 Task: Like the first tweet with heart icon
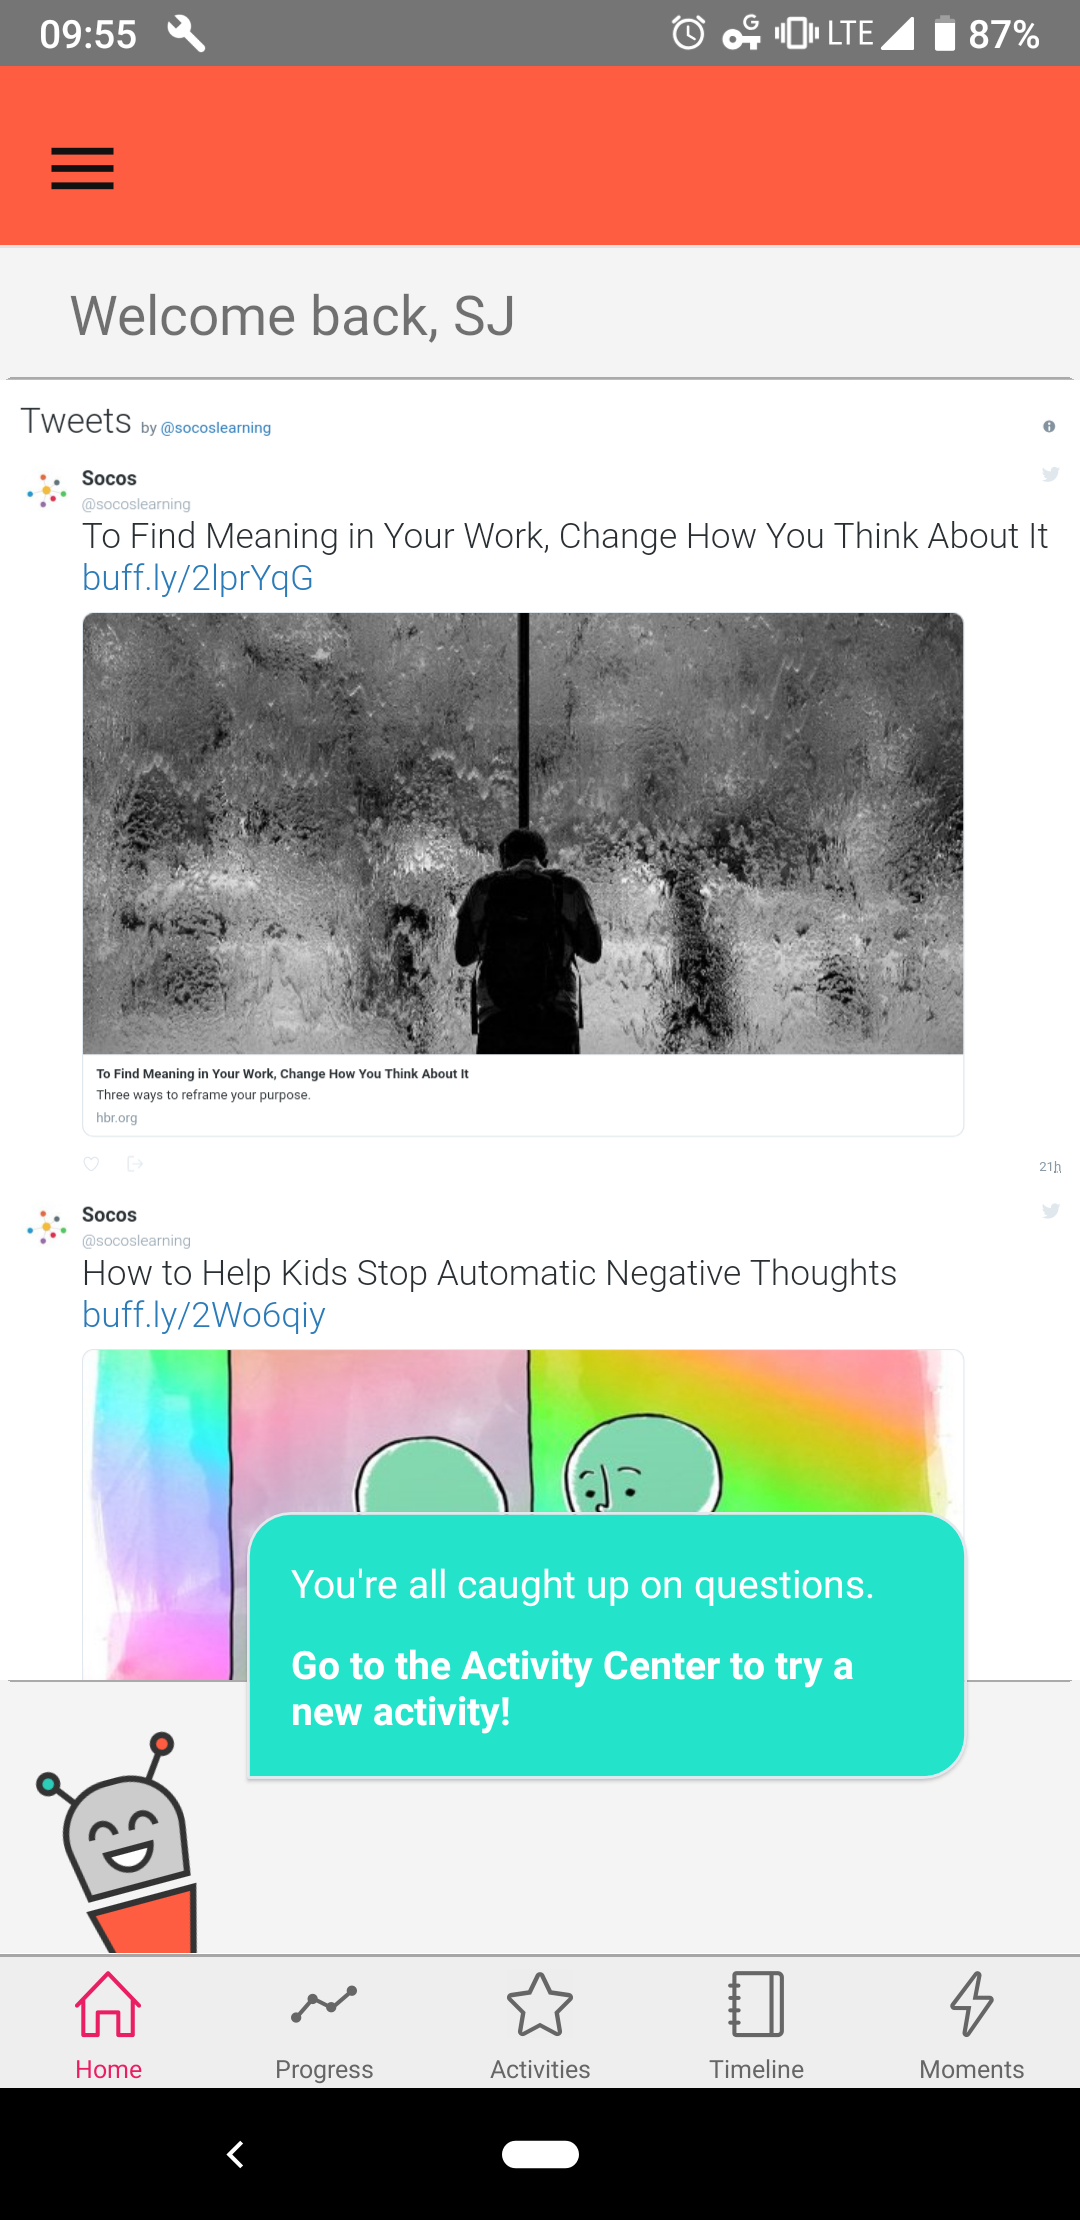pyautogui.click(x=91, y=1163)
